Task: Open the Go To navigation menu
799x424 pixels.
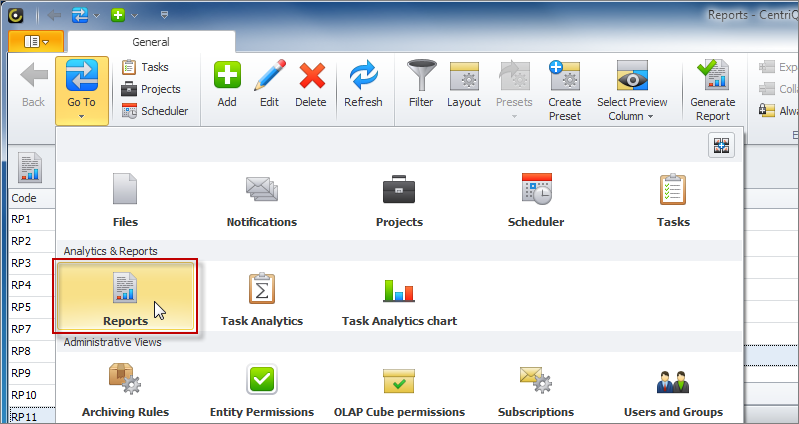Action: tap(82, 91)
